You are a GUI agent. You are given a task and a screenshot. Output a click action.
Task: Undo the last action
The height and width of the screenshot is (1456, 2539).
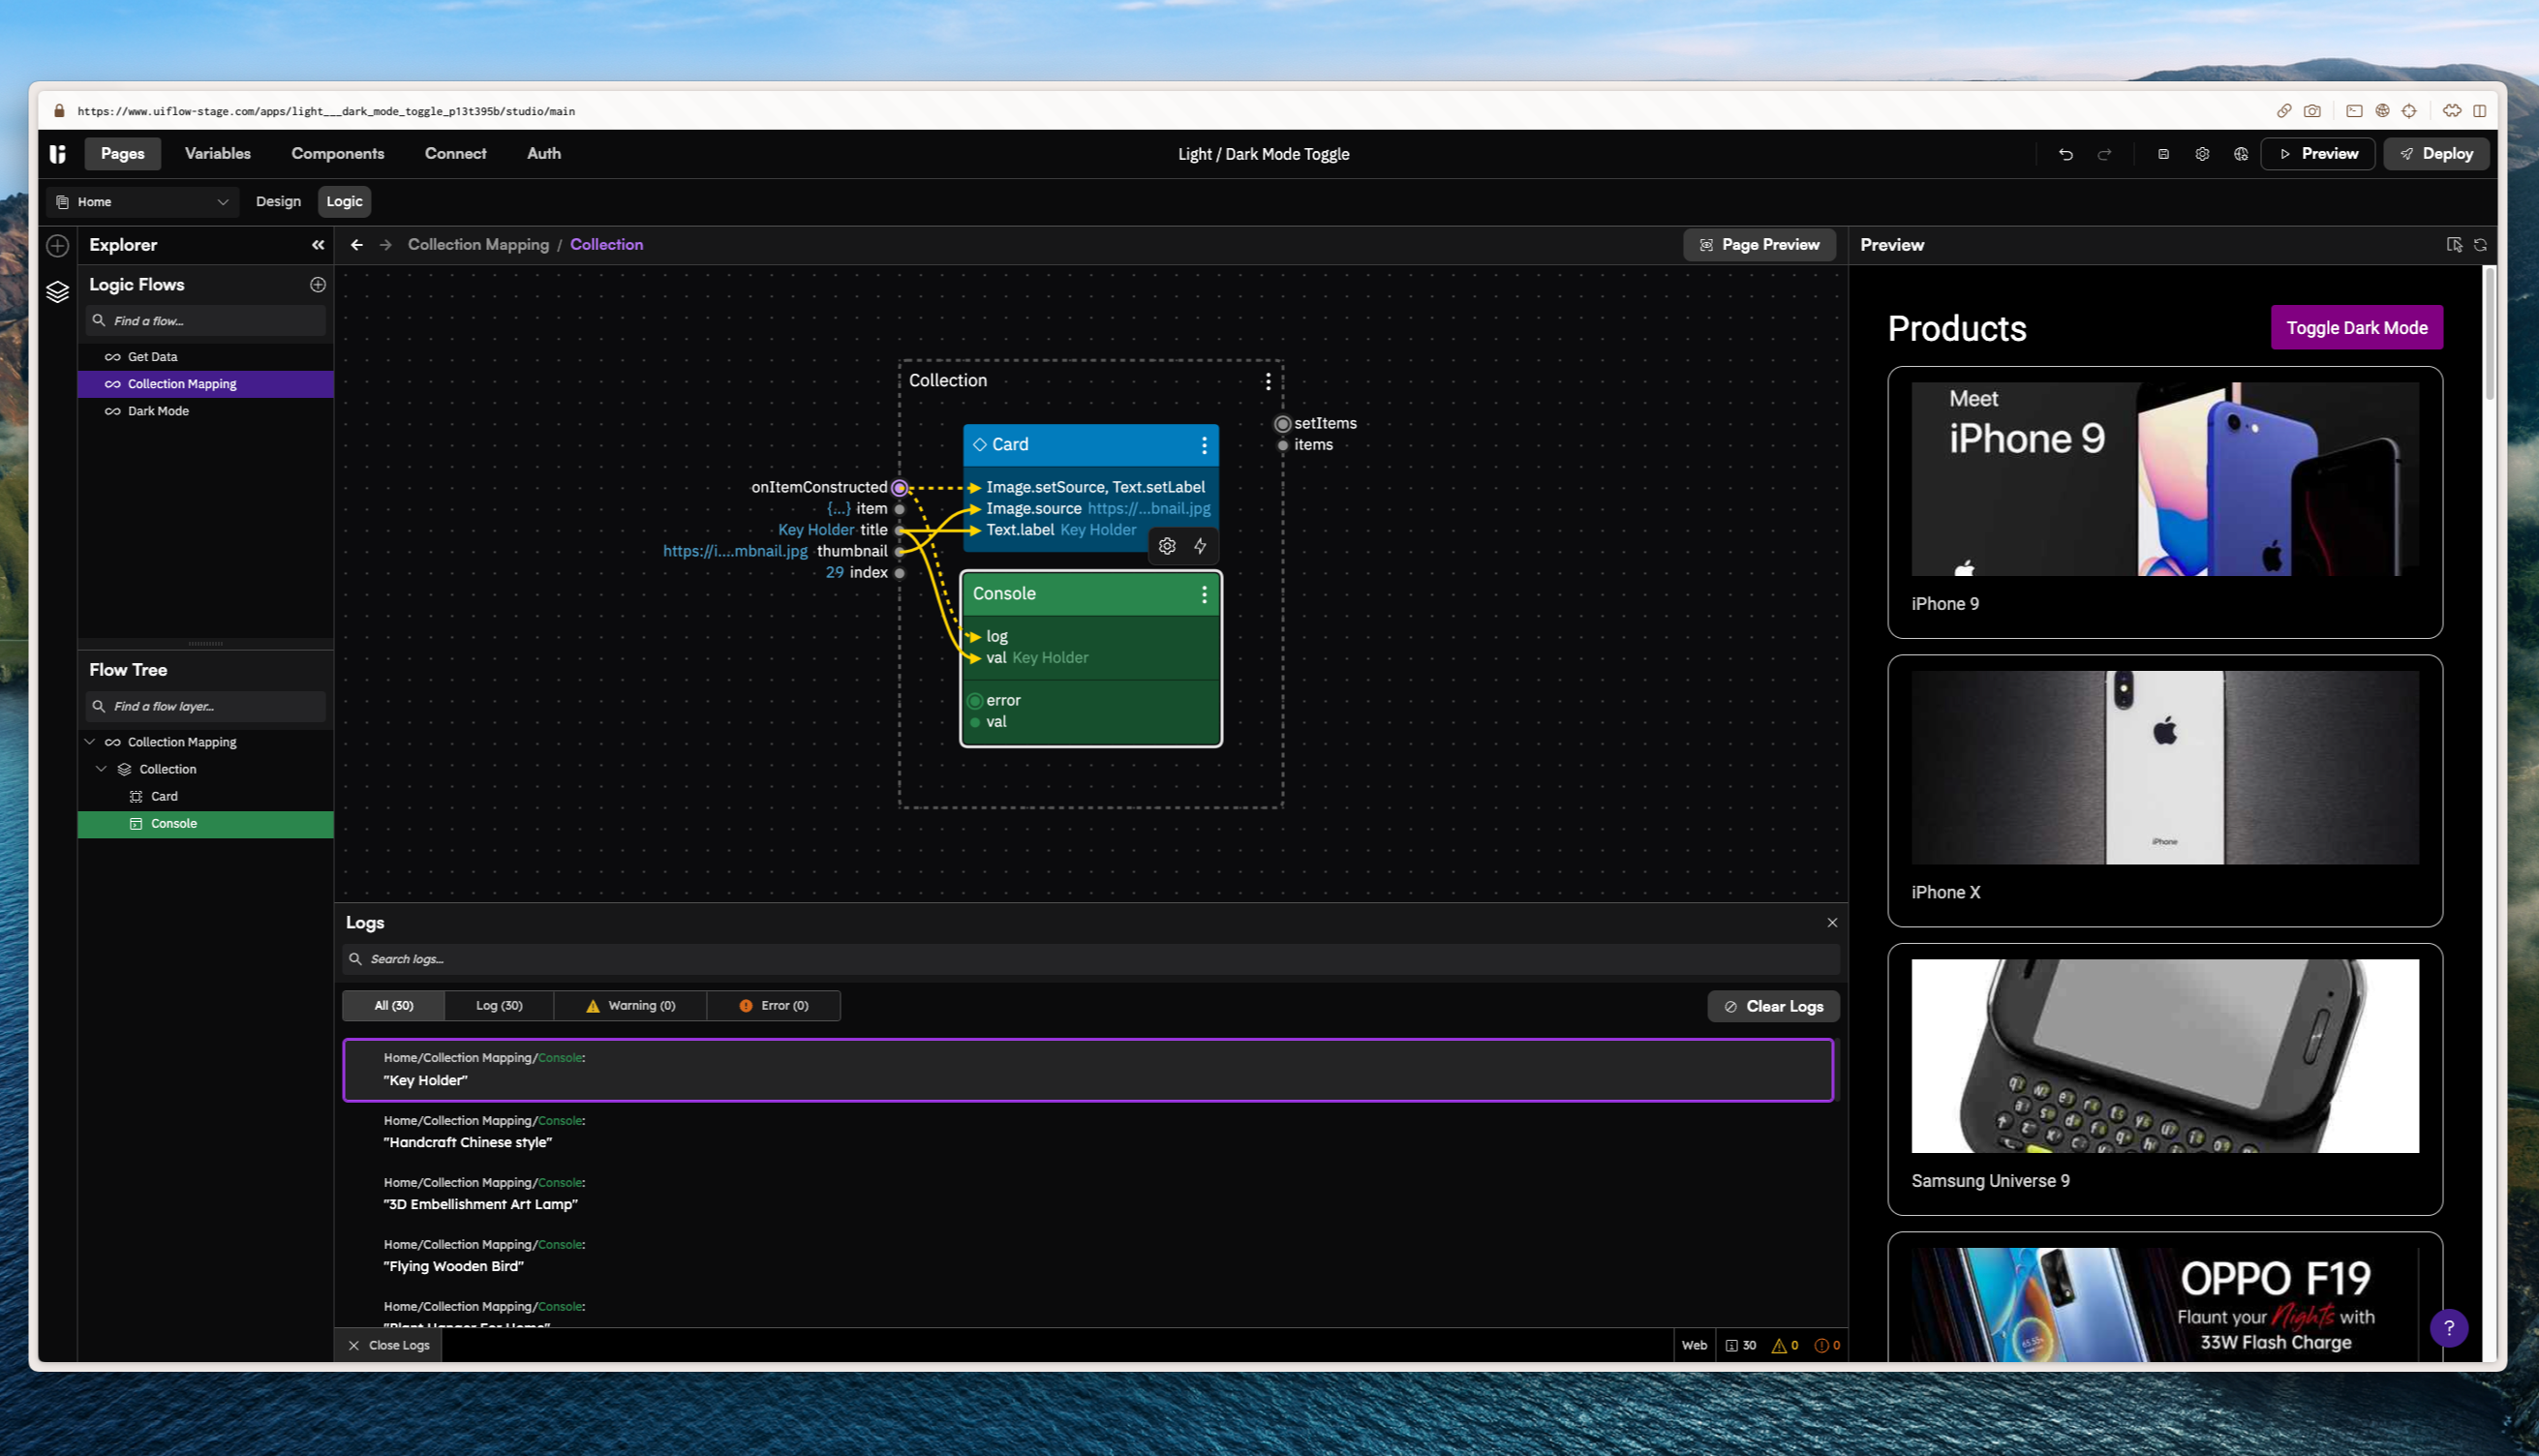[x=2066, y=154]
